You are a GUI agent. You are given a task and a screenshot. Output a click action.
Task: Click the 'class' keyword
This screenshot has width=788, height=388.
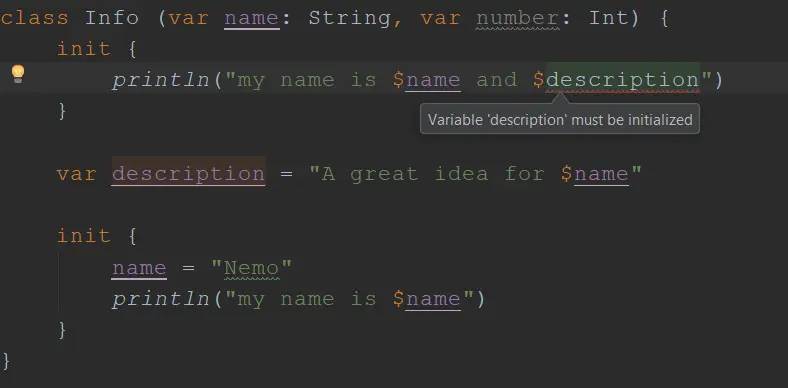pyautogui.click(x=35, y=18)
